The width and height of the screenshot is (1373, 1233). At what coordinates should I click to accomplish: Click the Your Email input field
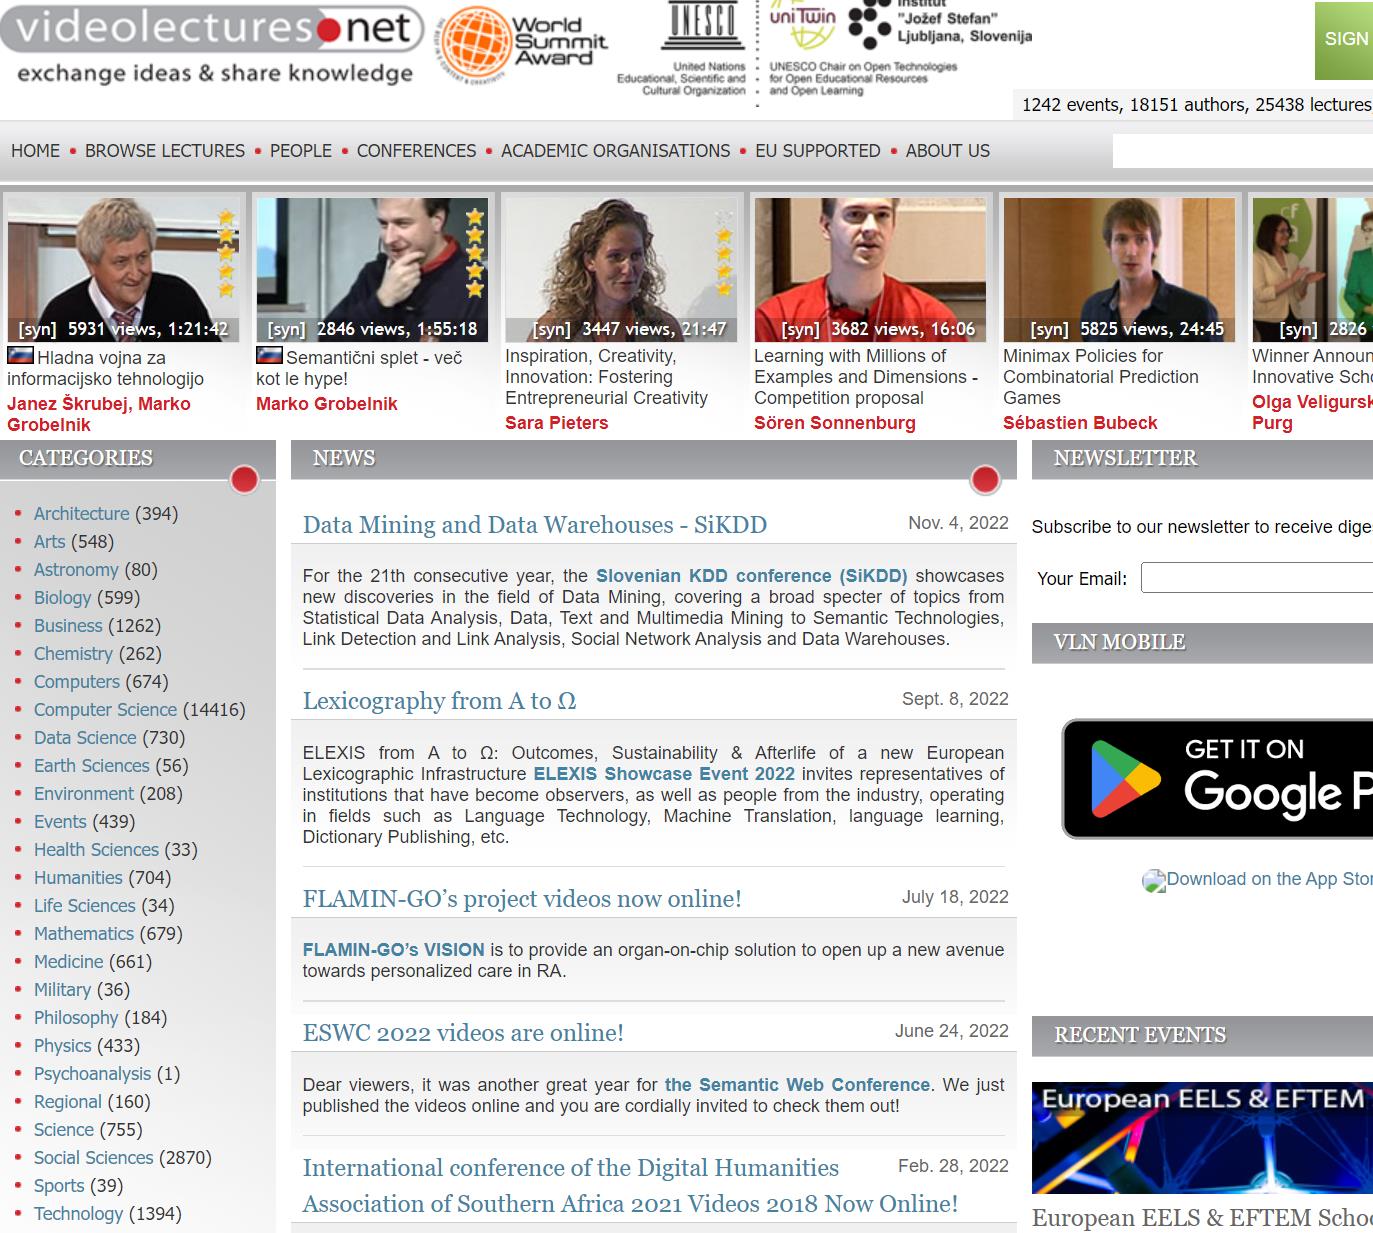1256,578
